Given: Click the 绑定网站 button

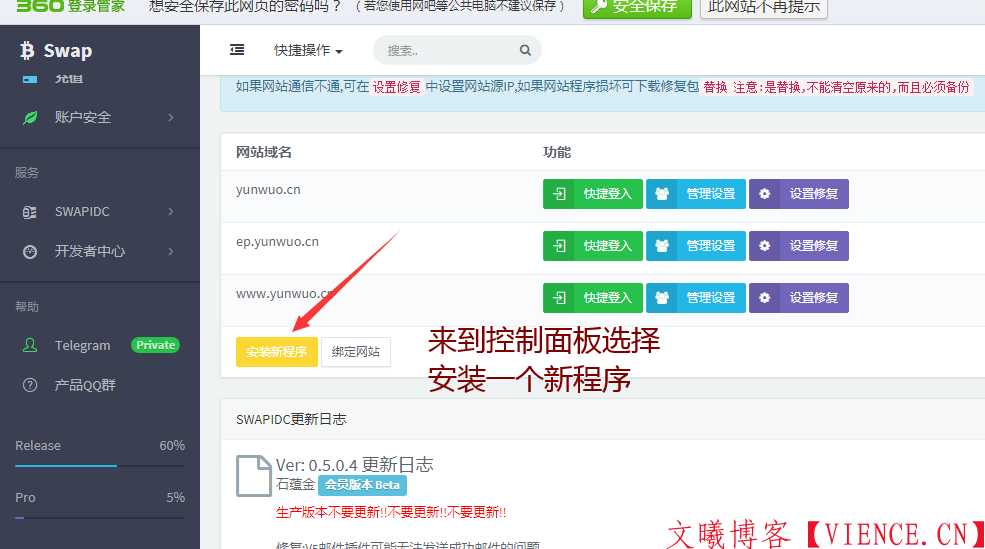Looking at the screenshot, I should point(356,352).
